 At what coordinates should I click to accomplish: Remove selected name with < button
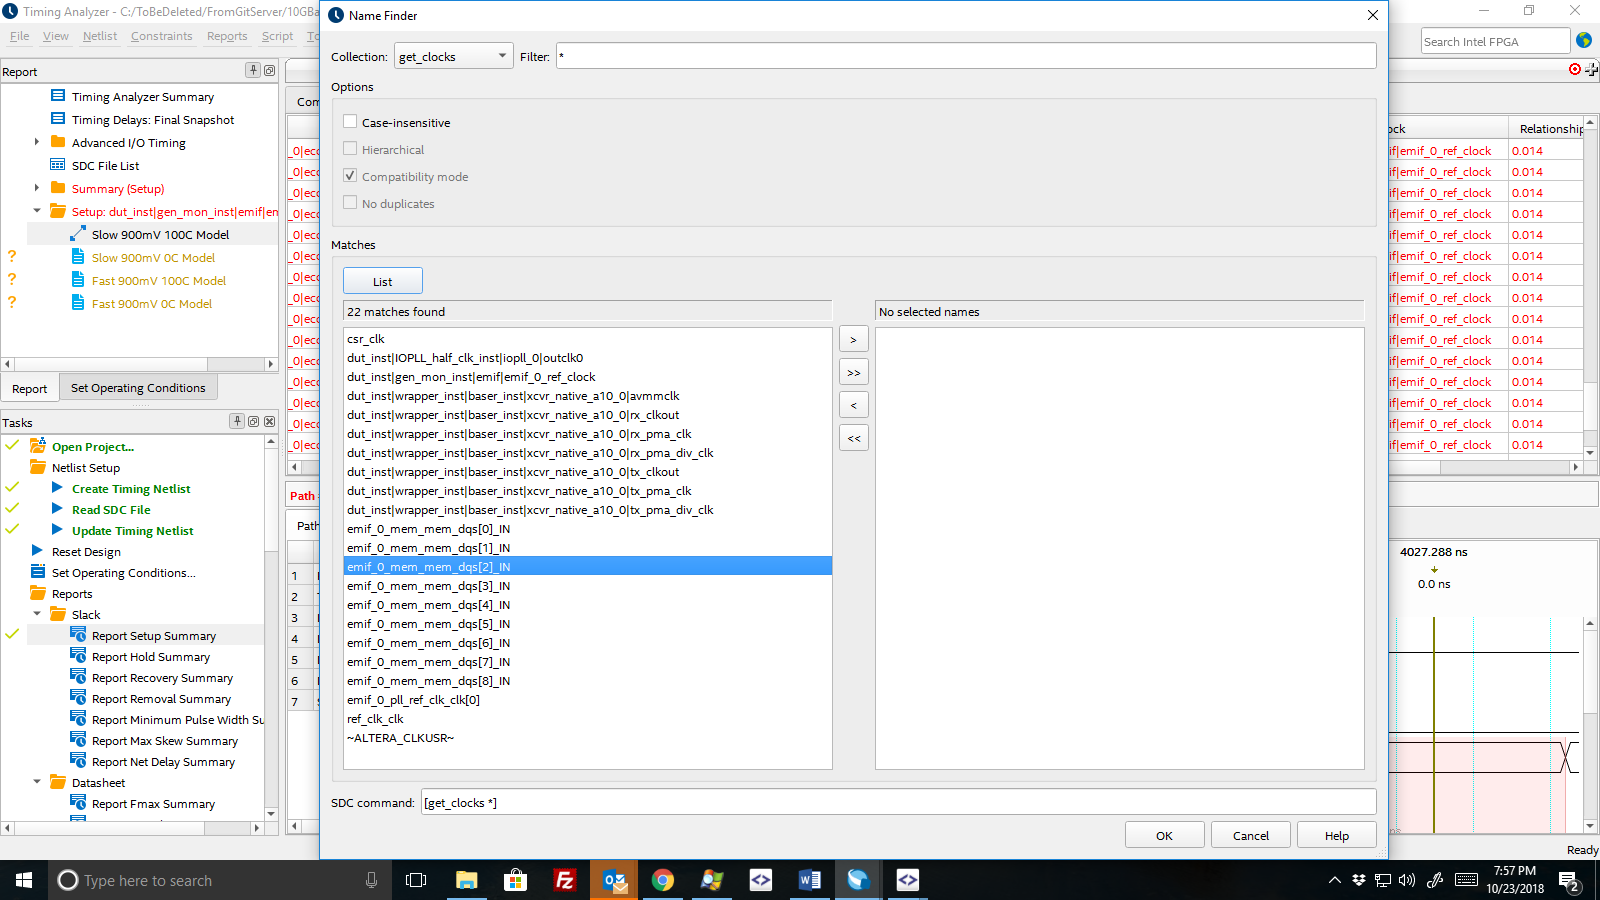(x=853, y=406)
